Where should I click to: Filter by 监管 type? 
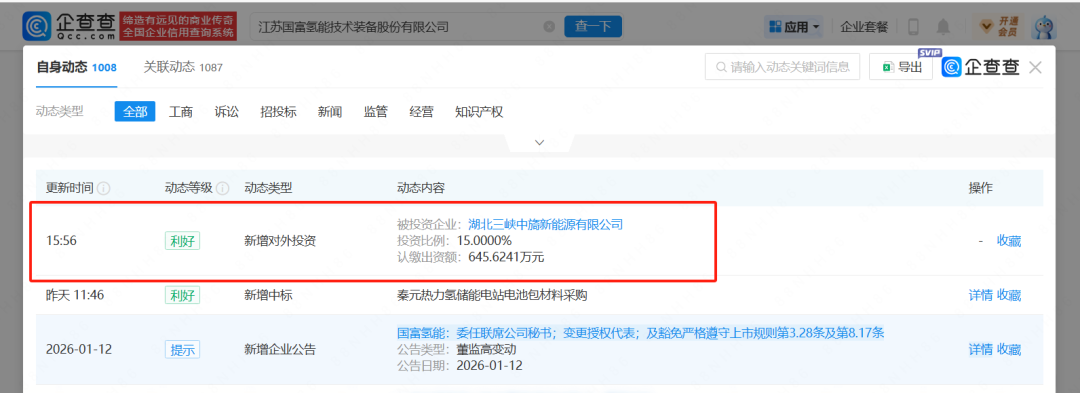coord(375,111)
